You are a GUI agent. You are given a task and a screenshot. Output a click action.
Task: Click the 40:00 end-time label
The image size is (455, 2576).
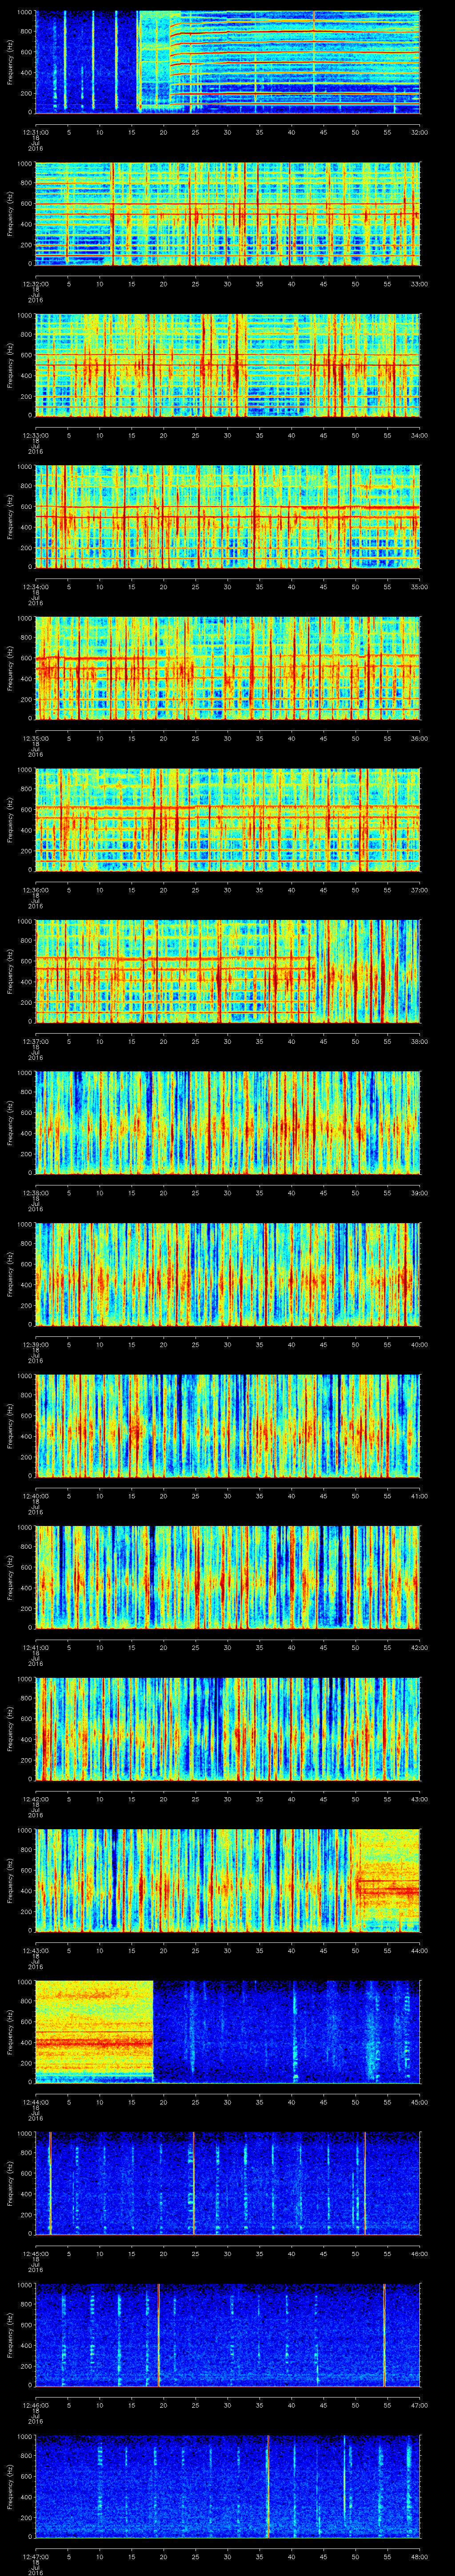[419, 1344]
